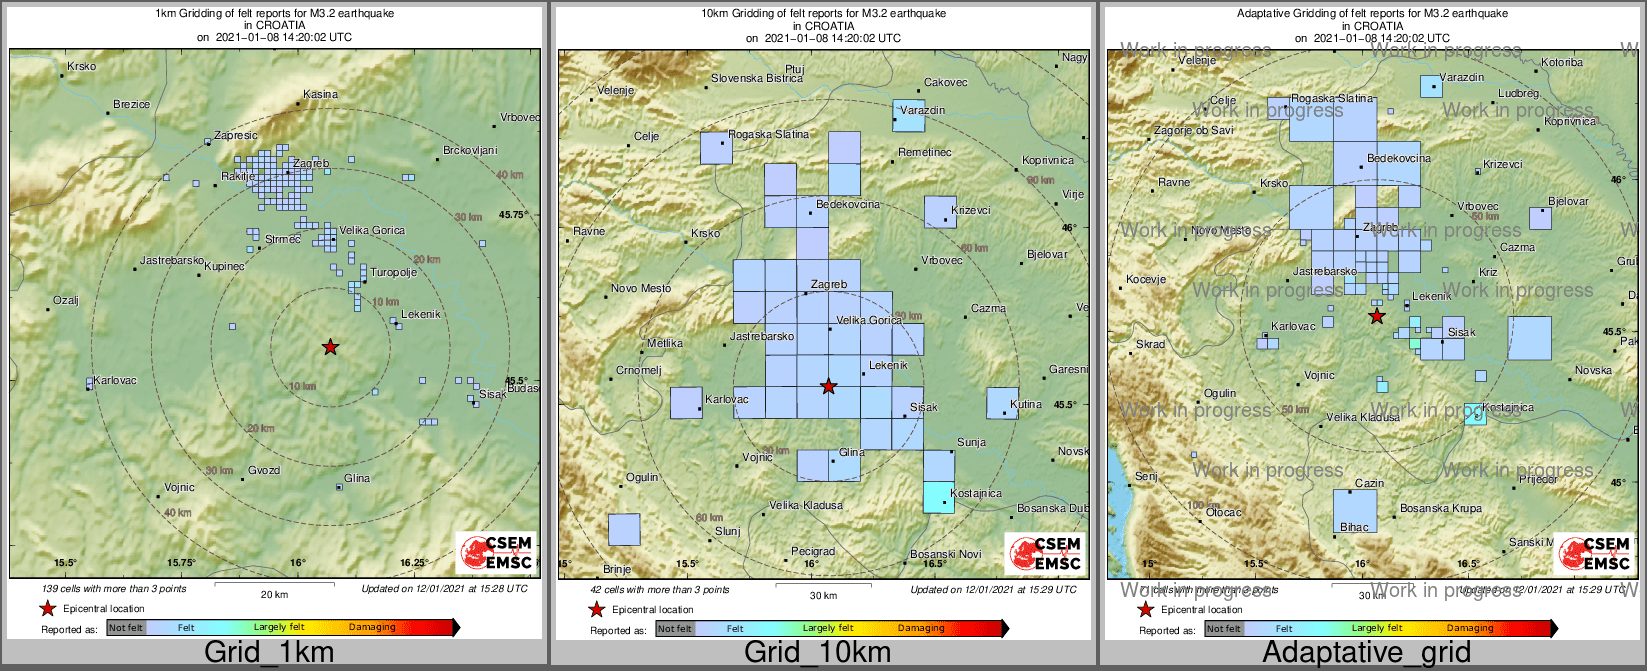Click the 'Ozalj' label on Grid_1km map
Screen dimensions: 1647x671
point(66,300)
